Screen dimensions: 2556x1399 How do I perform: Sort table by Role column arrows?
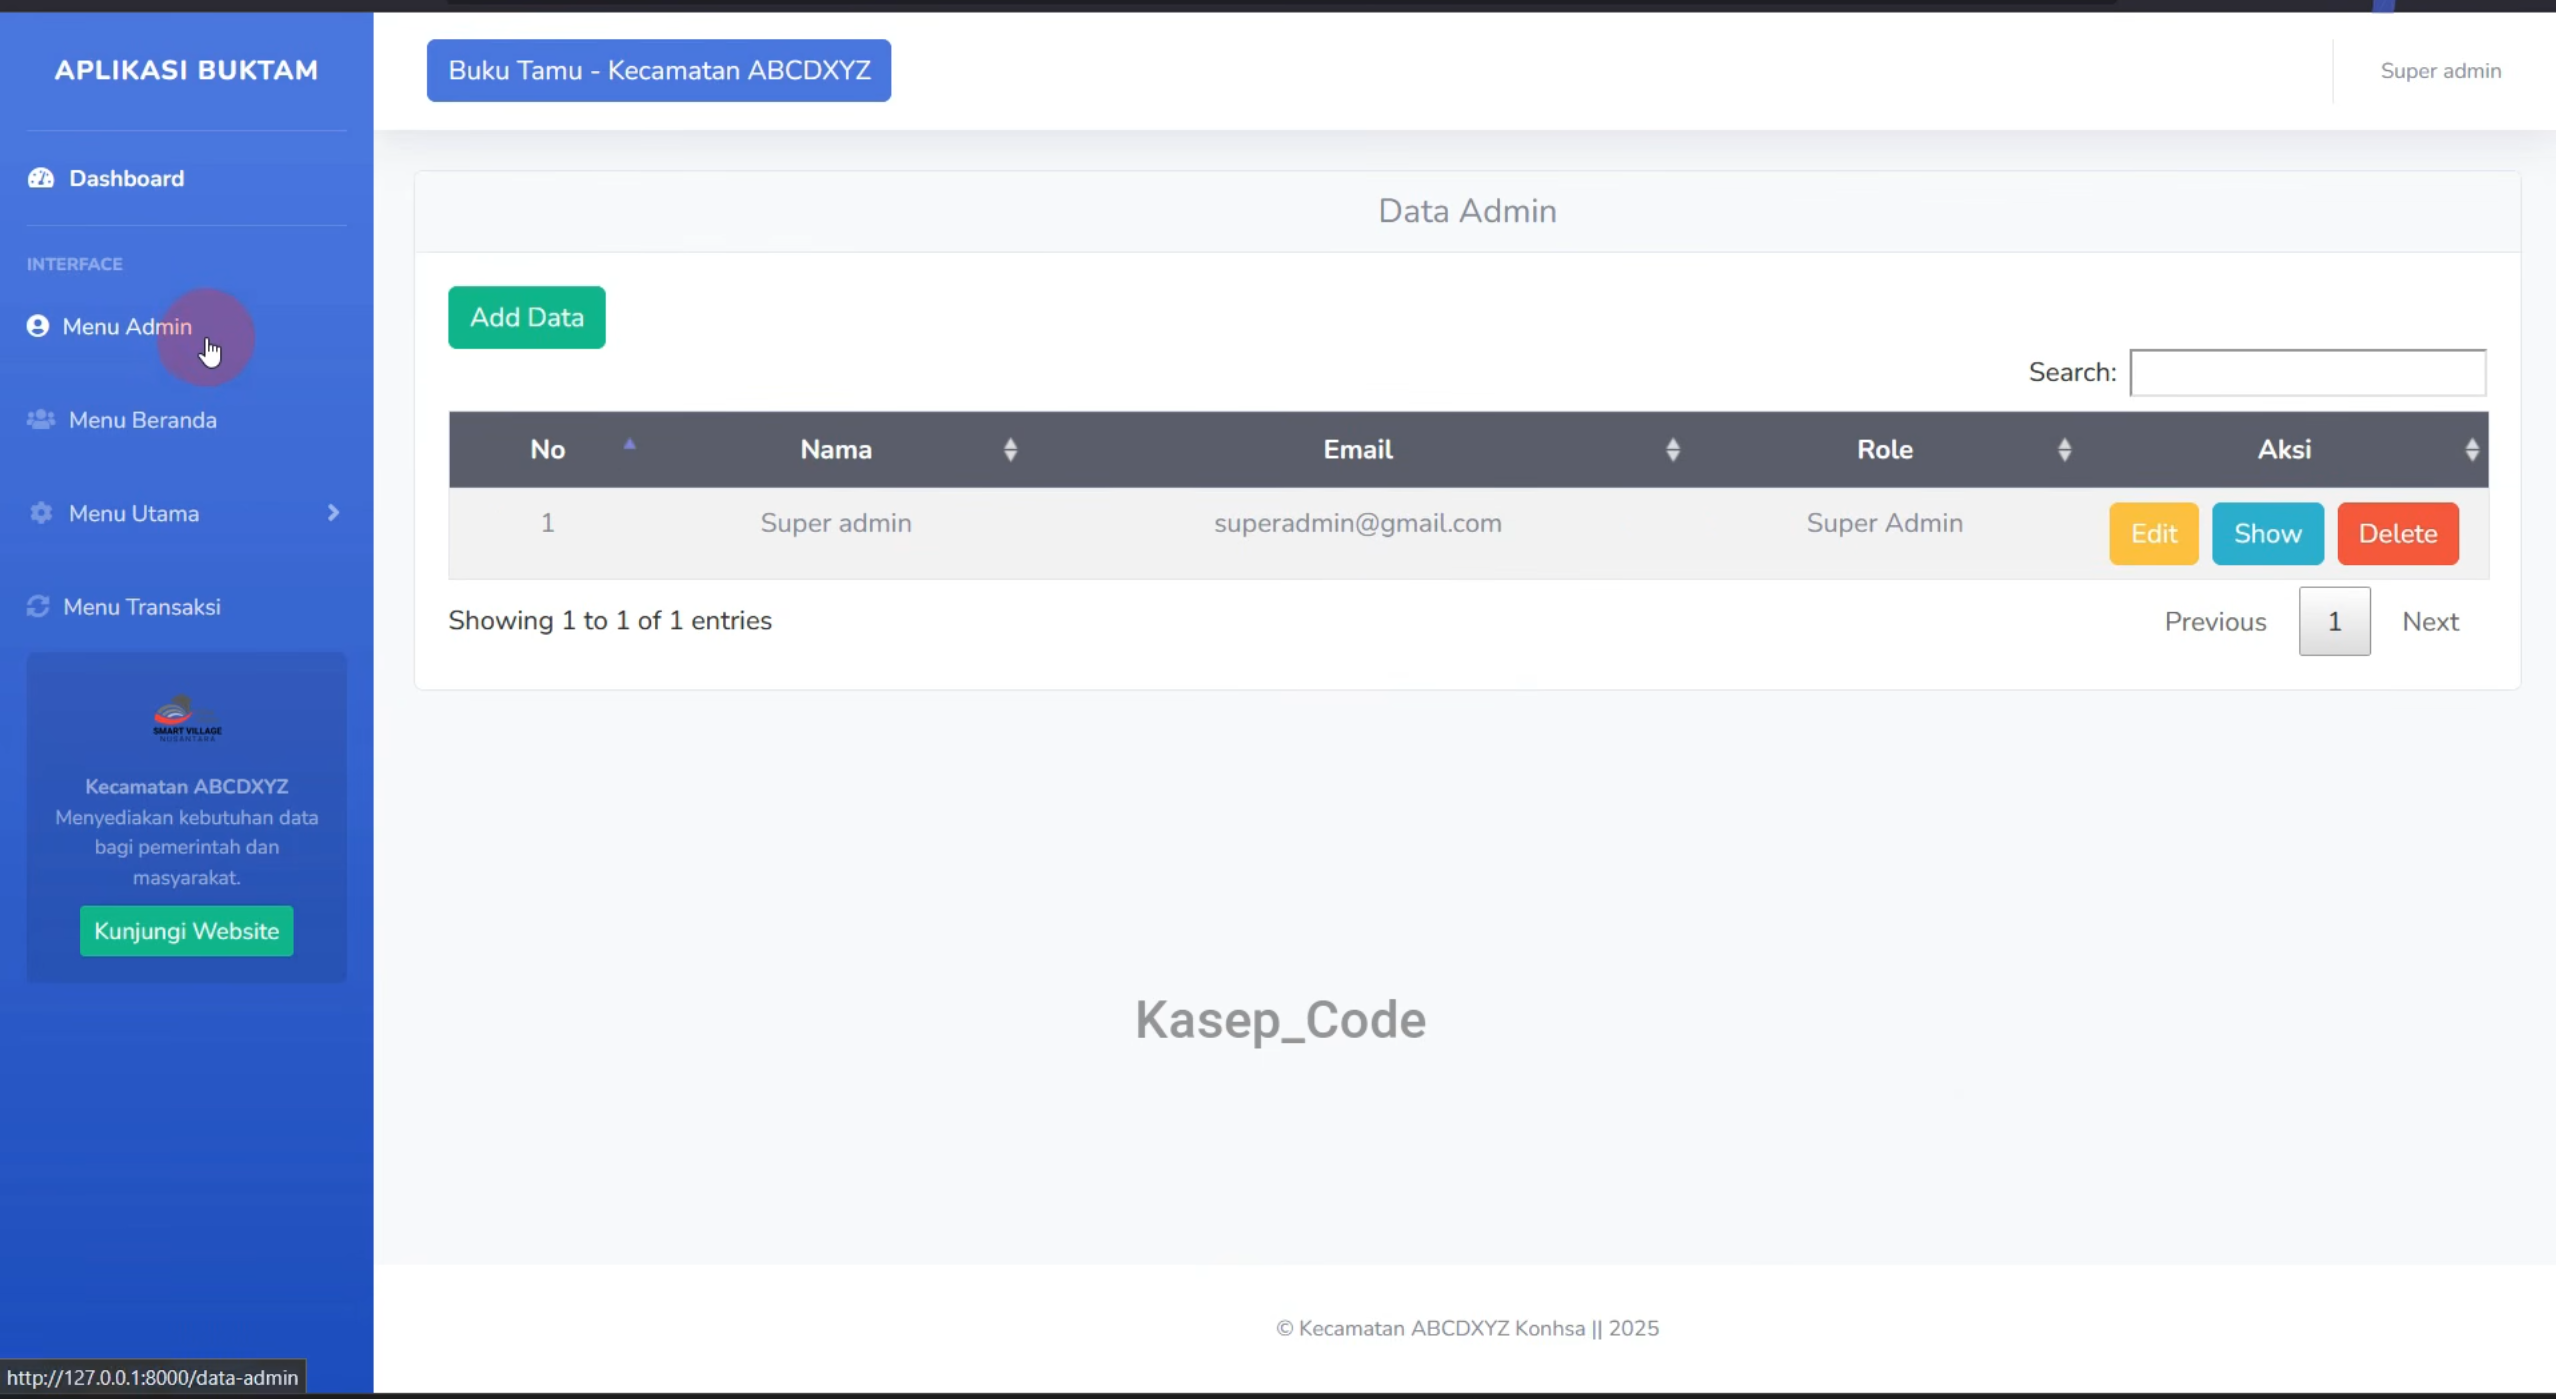coord(2064,450)
